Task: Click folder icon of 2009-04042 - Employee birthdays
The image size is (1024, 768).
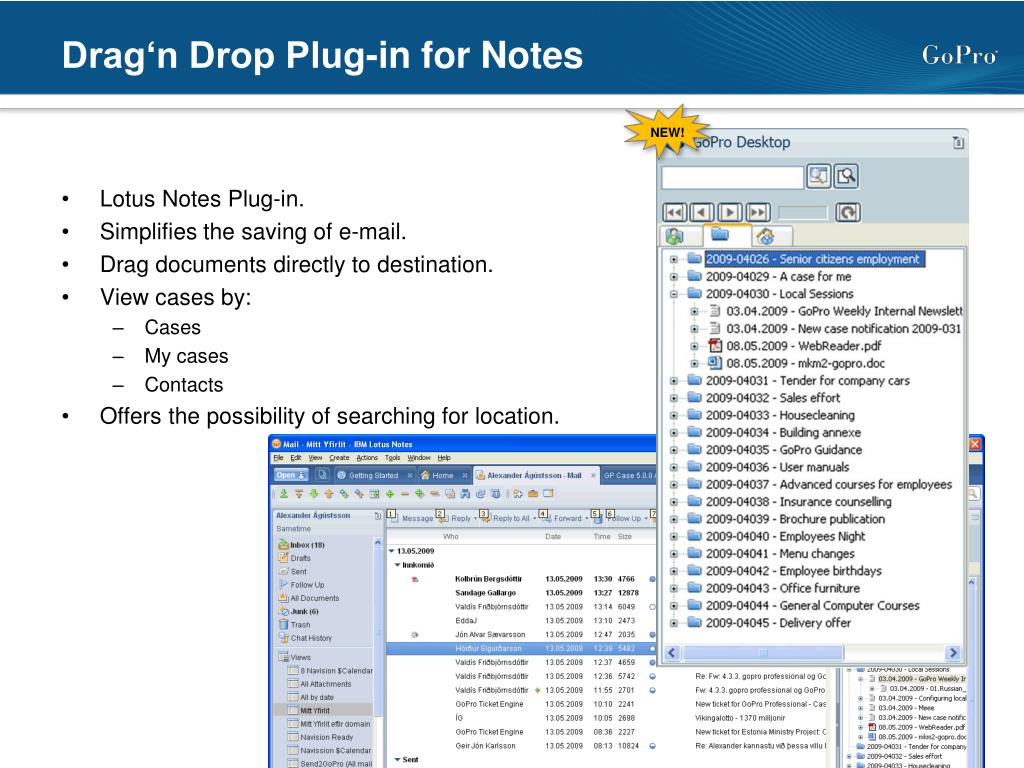Action: pos(694,571)
